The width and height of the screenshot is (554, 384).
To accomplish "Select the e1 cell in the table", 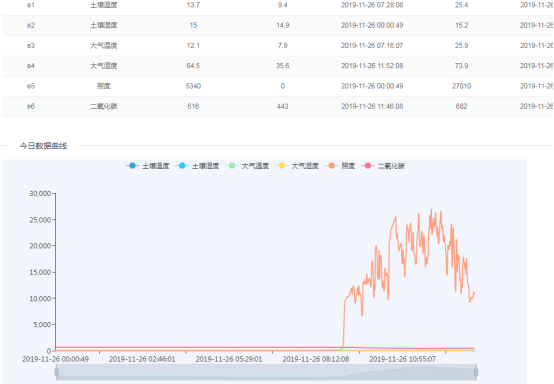I will click(x=31, y=5).
